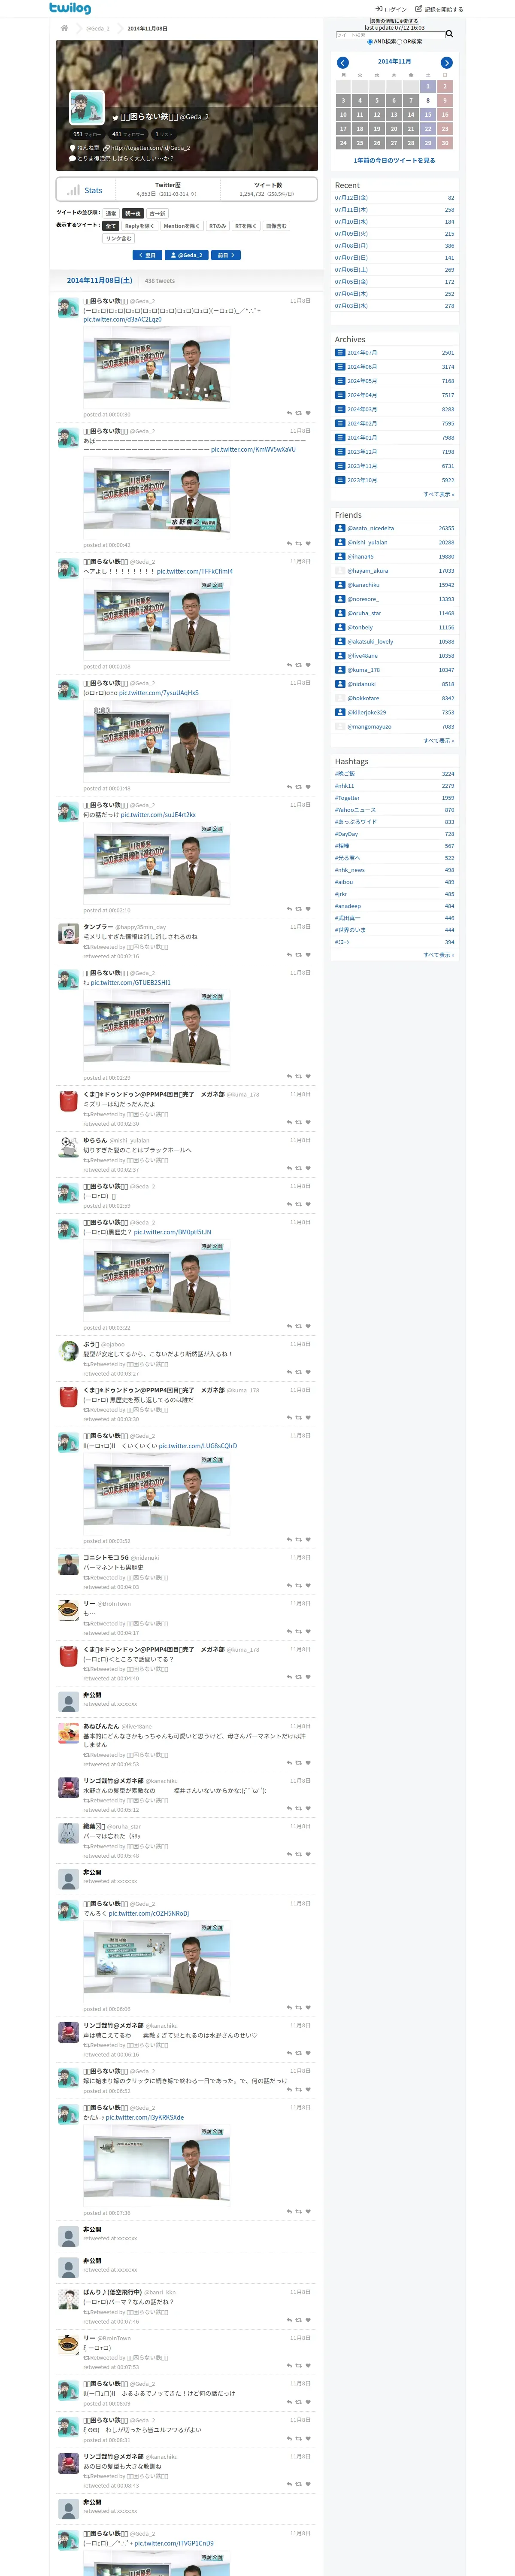Like the tweet posted at 00:00:30

pos(308,413)
